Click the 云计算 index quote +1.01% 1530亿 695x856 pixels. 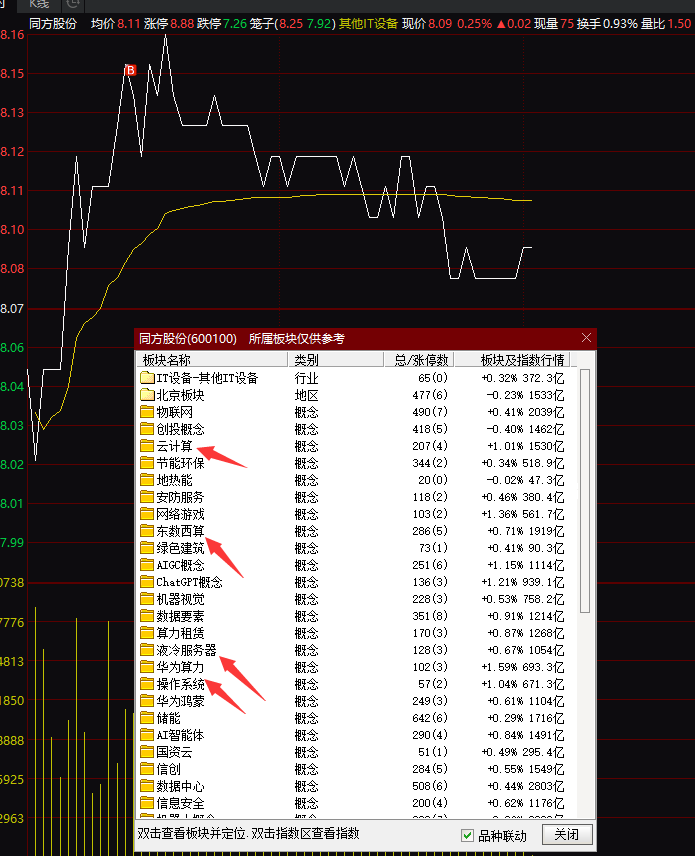coord(526,446)
